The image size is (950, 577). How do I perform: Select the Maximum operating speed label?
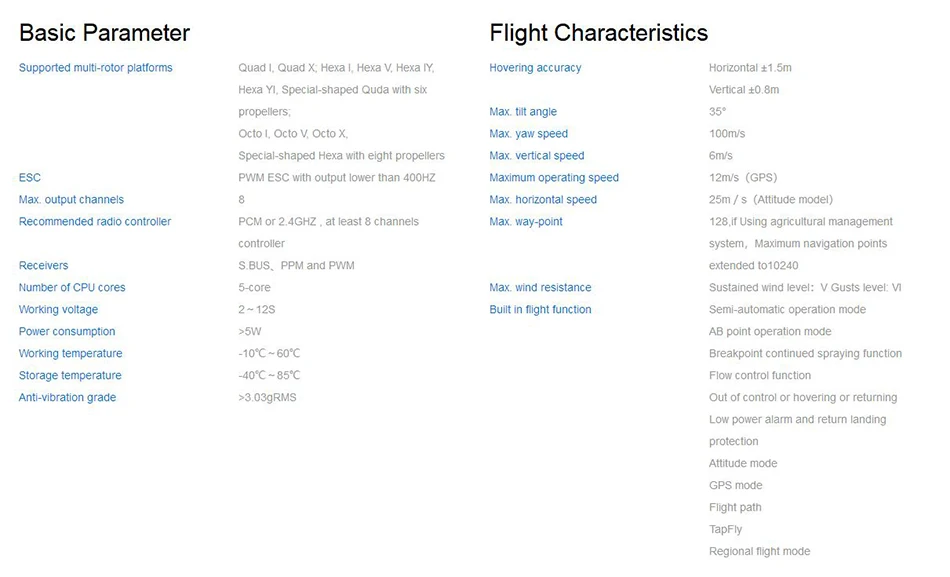[554, 178]
